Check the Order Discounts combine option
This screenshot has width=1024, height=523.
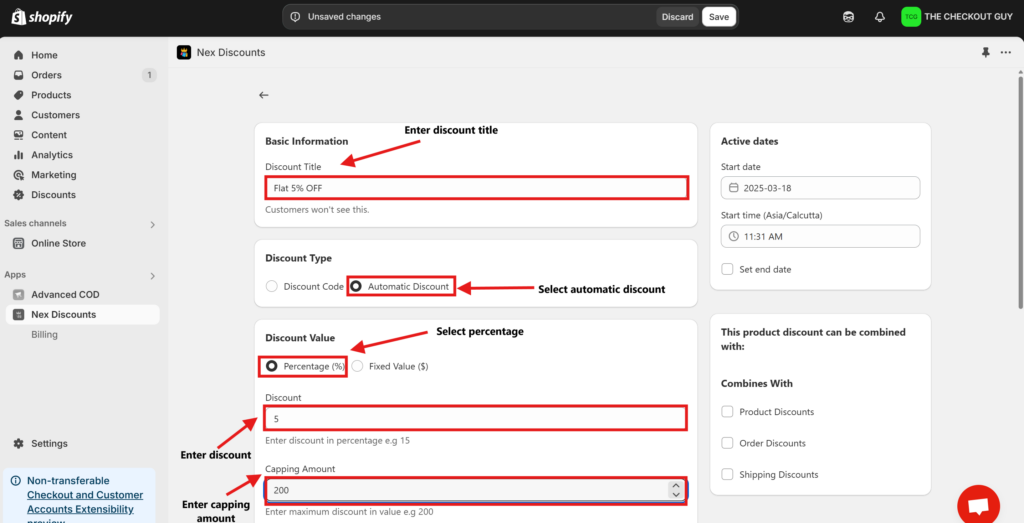(x=727, y=443)
